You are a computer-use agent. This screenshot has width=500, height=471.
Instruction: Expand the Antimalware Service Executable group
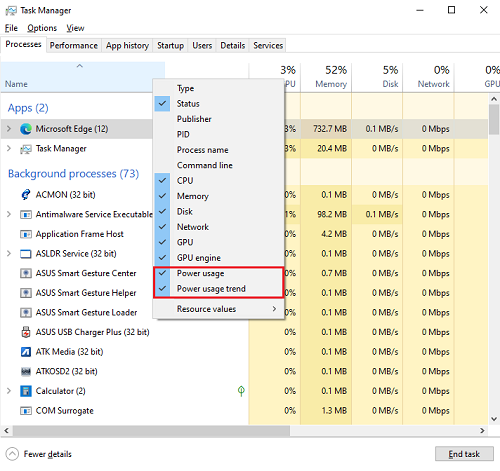9,214
